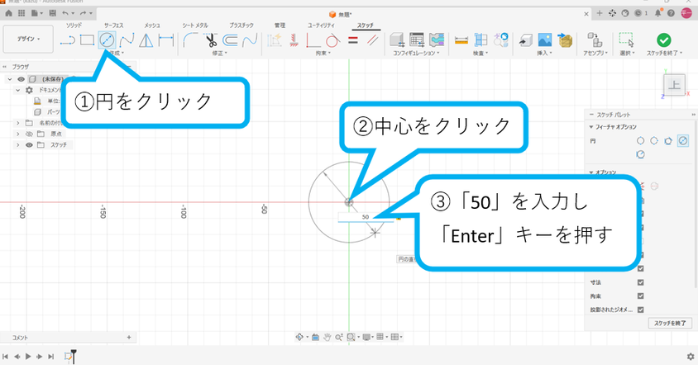Viewport: 698px width, 365px height.
Task: Toggle the 拘束 checkbox in Sketch Palette
Action: 641,296
